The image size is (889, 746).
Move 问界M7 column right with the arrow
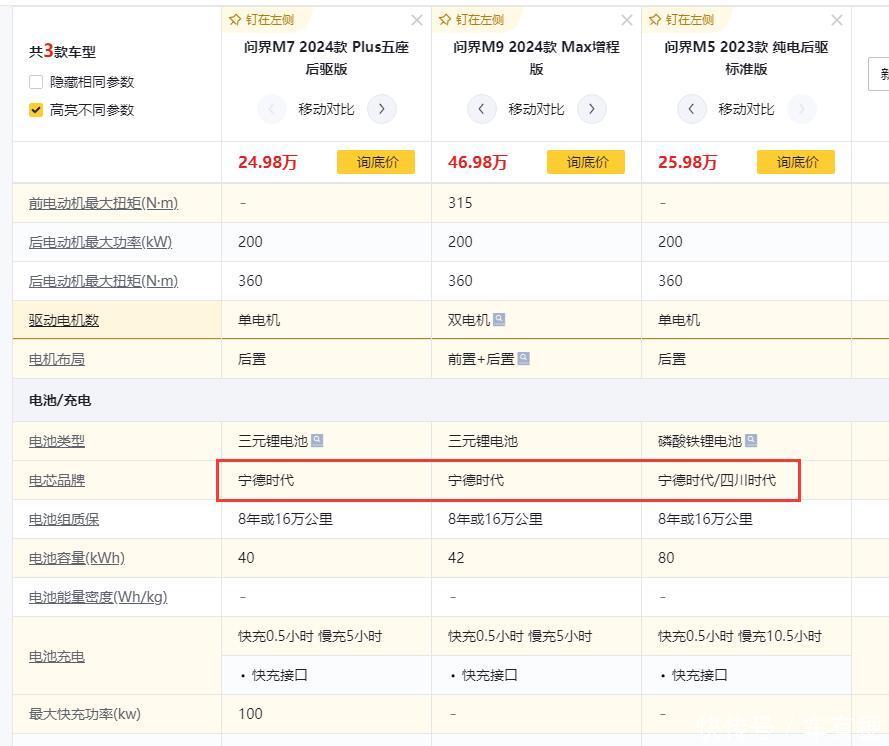pos(381,109)
